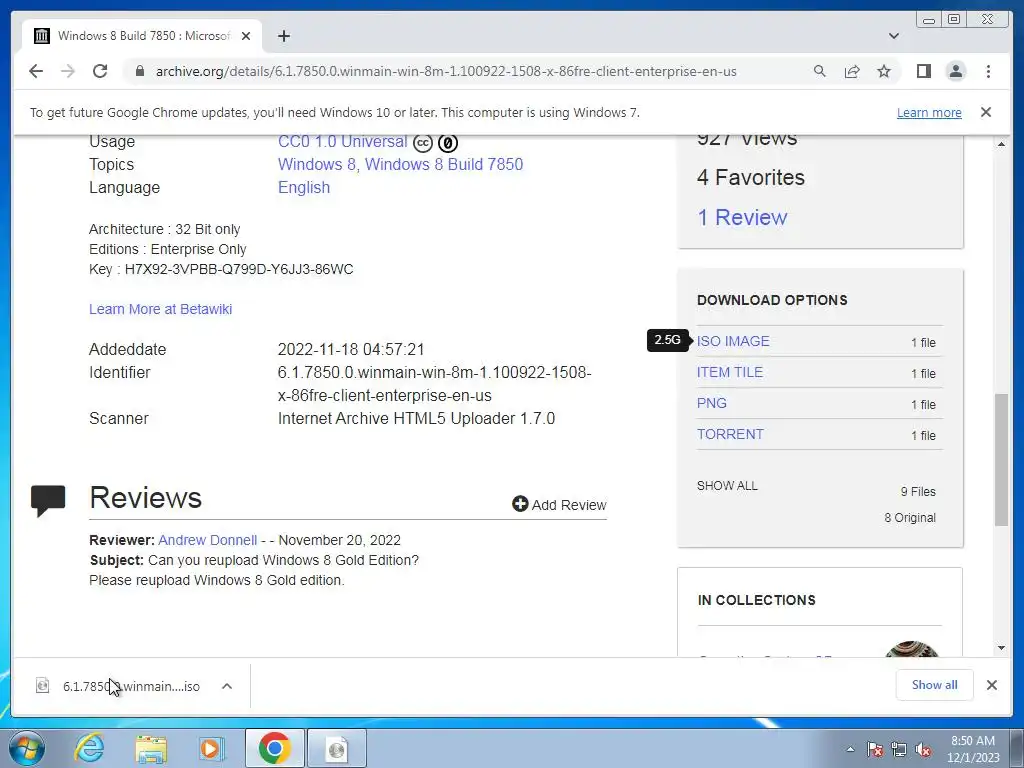
Task: Follow the Learn More at Betawiki link
Action: (161, 309)
